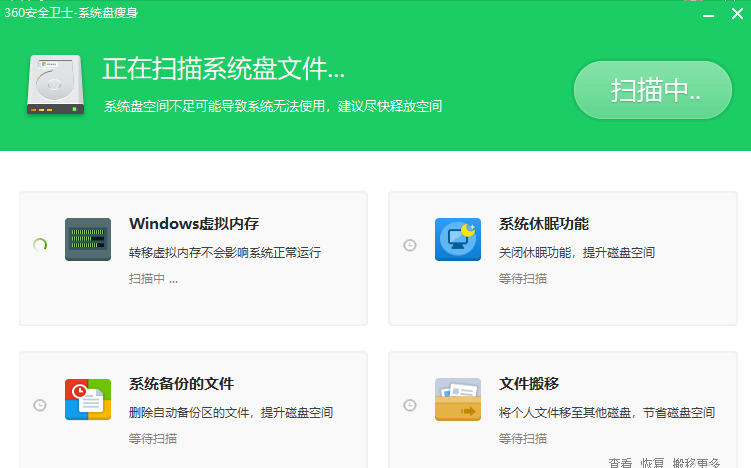Select the 文件搬移 title

(x=529, y=383)
